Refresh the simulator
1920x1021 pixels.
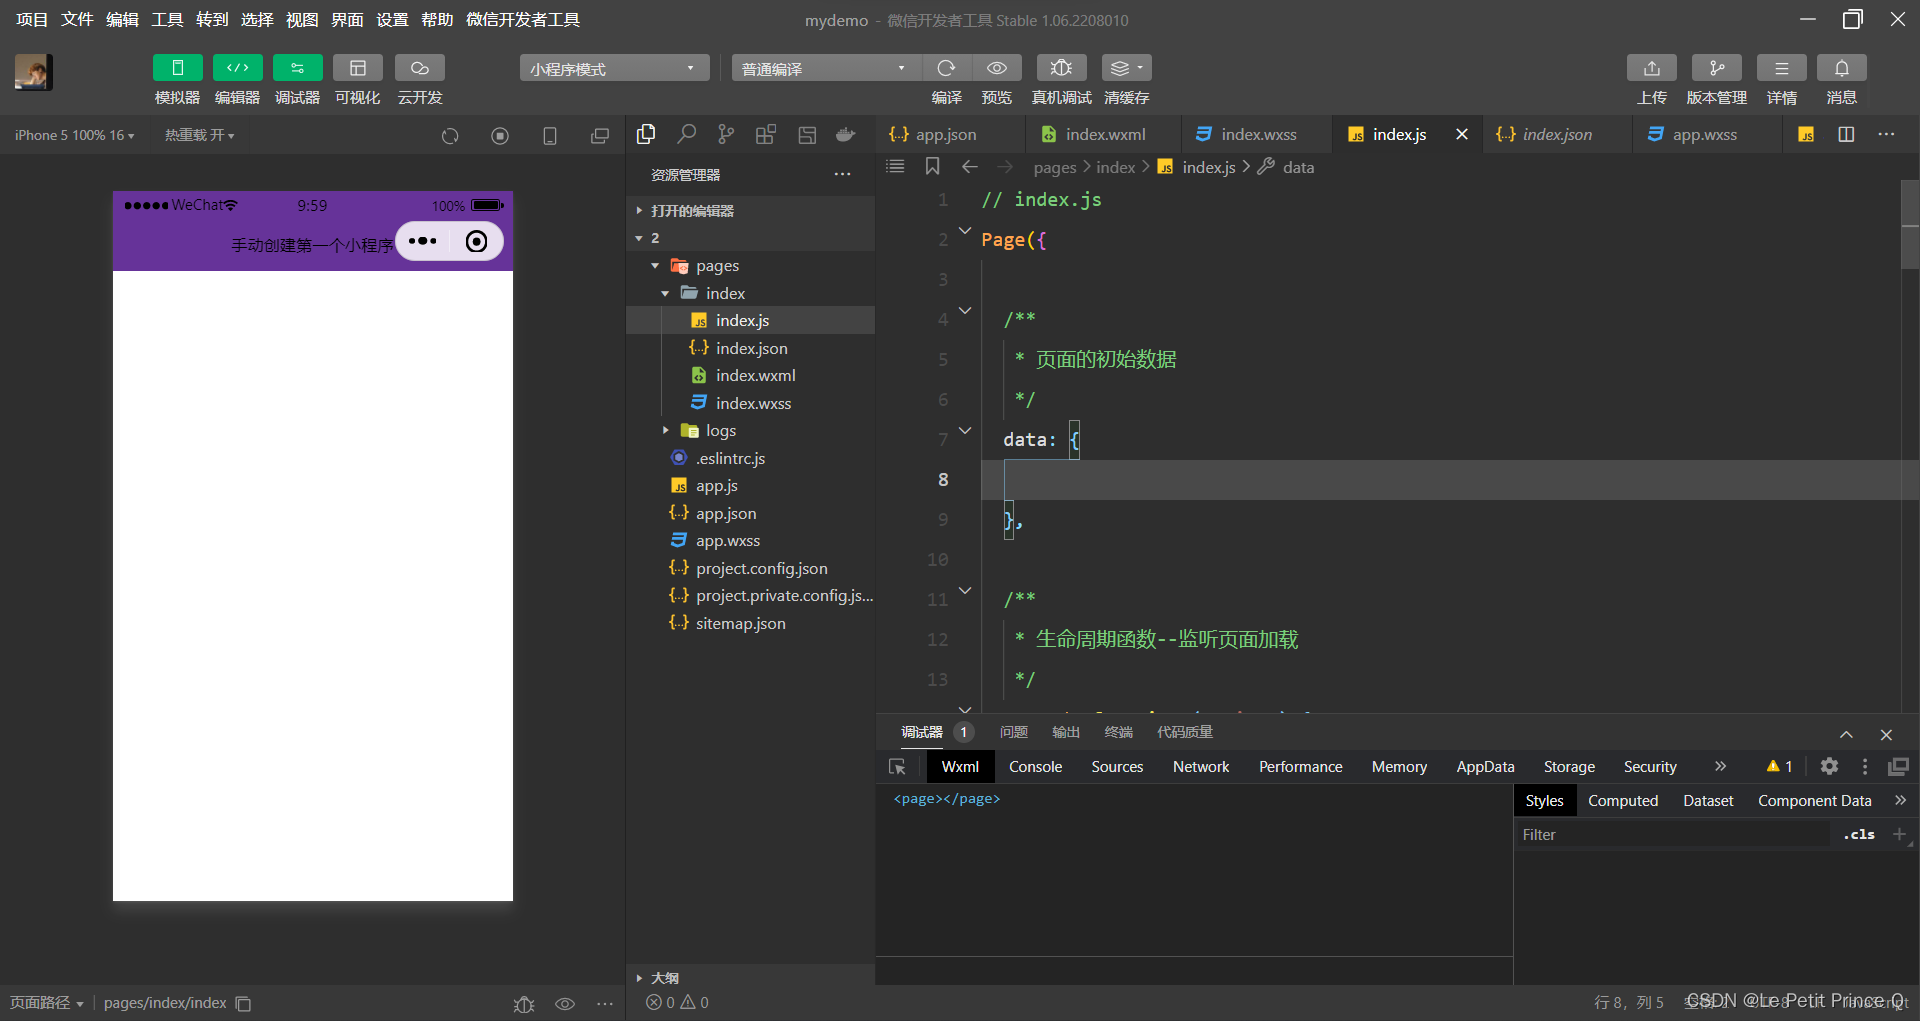tap(450, 136)
